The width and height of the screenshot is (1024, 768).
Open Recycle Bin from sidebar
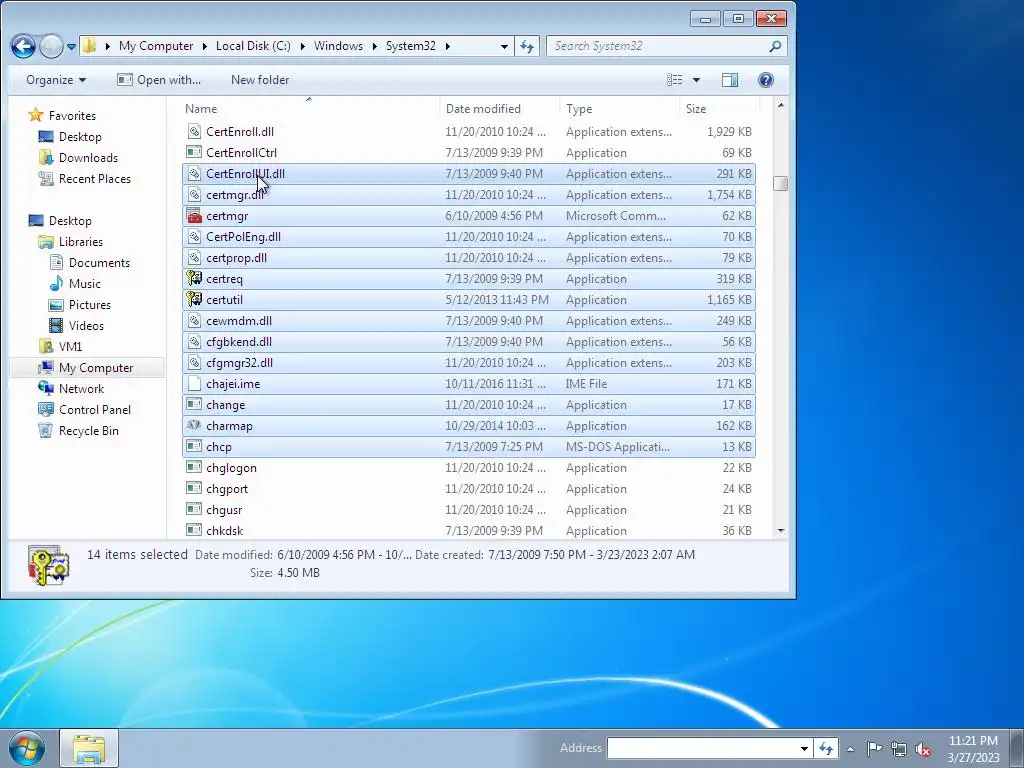(79, 430)
